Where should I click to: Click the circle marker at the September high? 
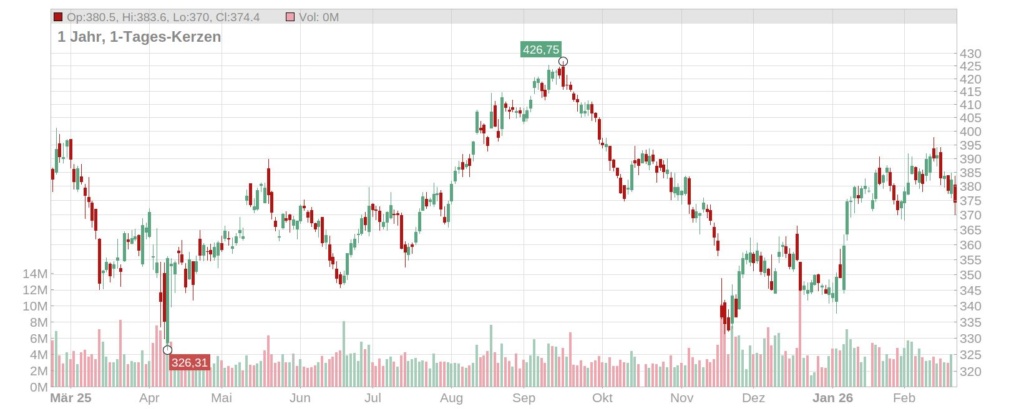pyautogui.click(x=563, y=62)
